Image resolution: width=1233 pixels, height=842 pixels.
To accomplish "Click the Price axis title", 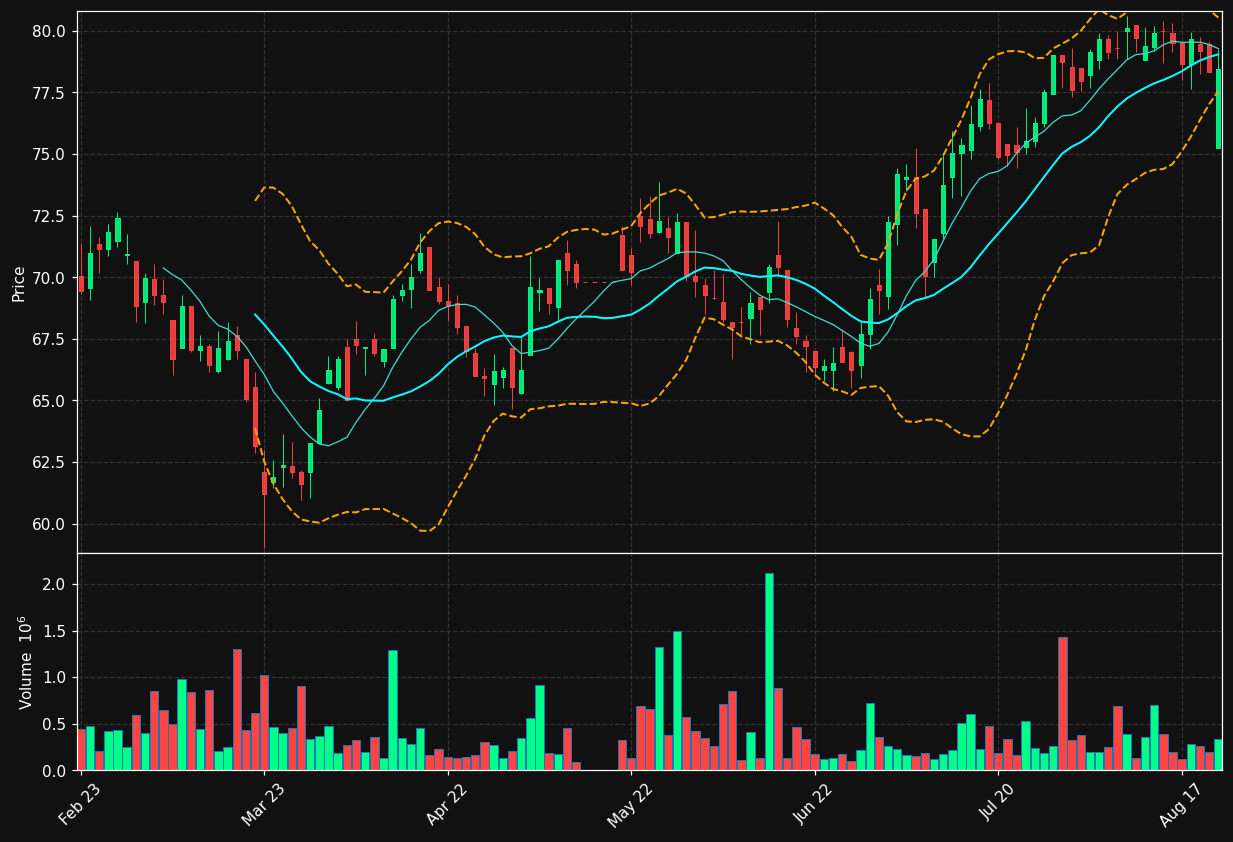I will [x=19, y=283].
